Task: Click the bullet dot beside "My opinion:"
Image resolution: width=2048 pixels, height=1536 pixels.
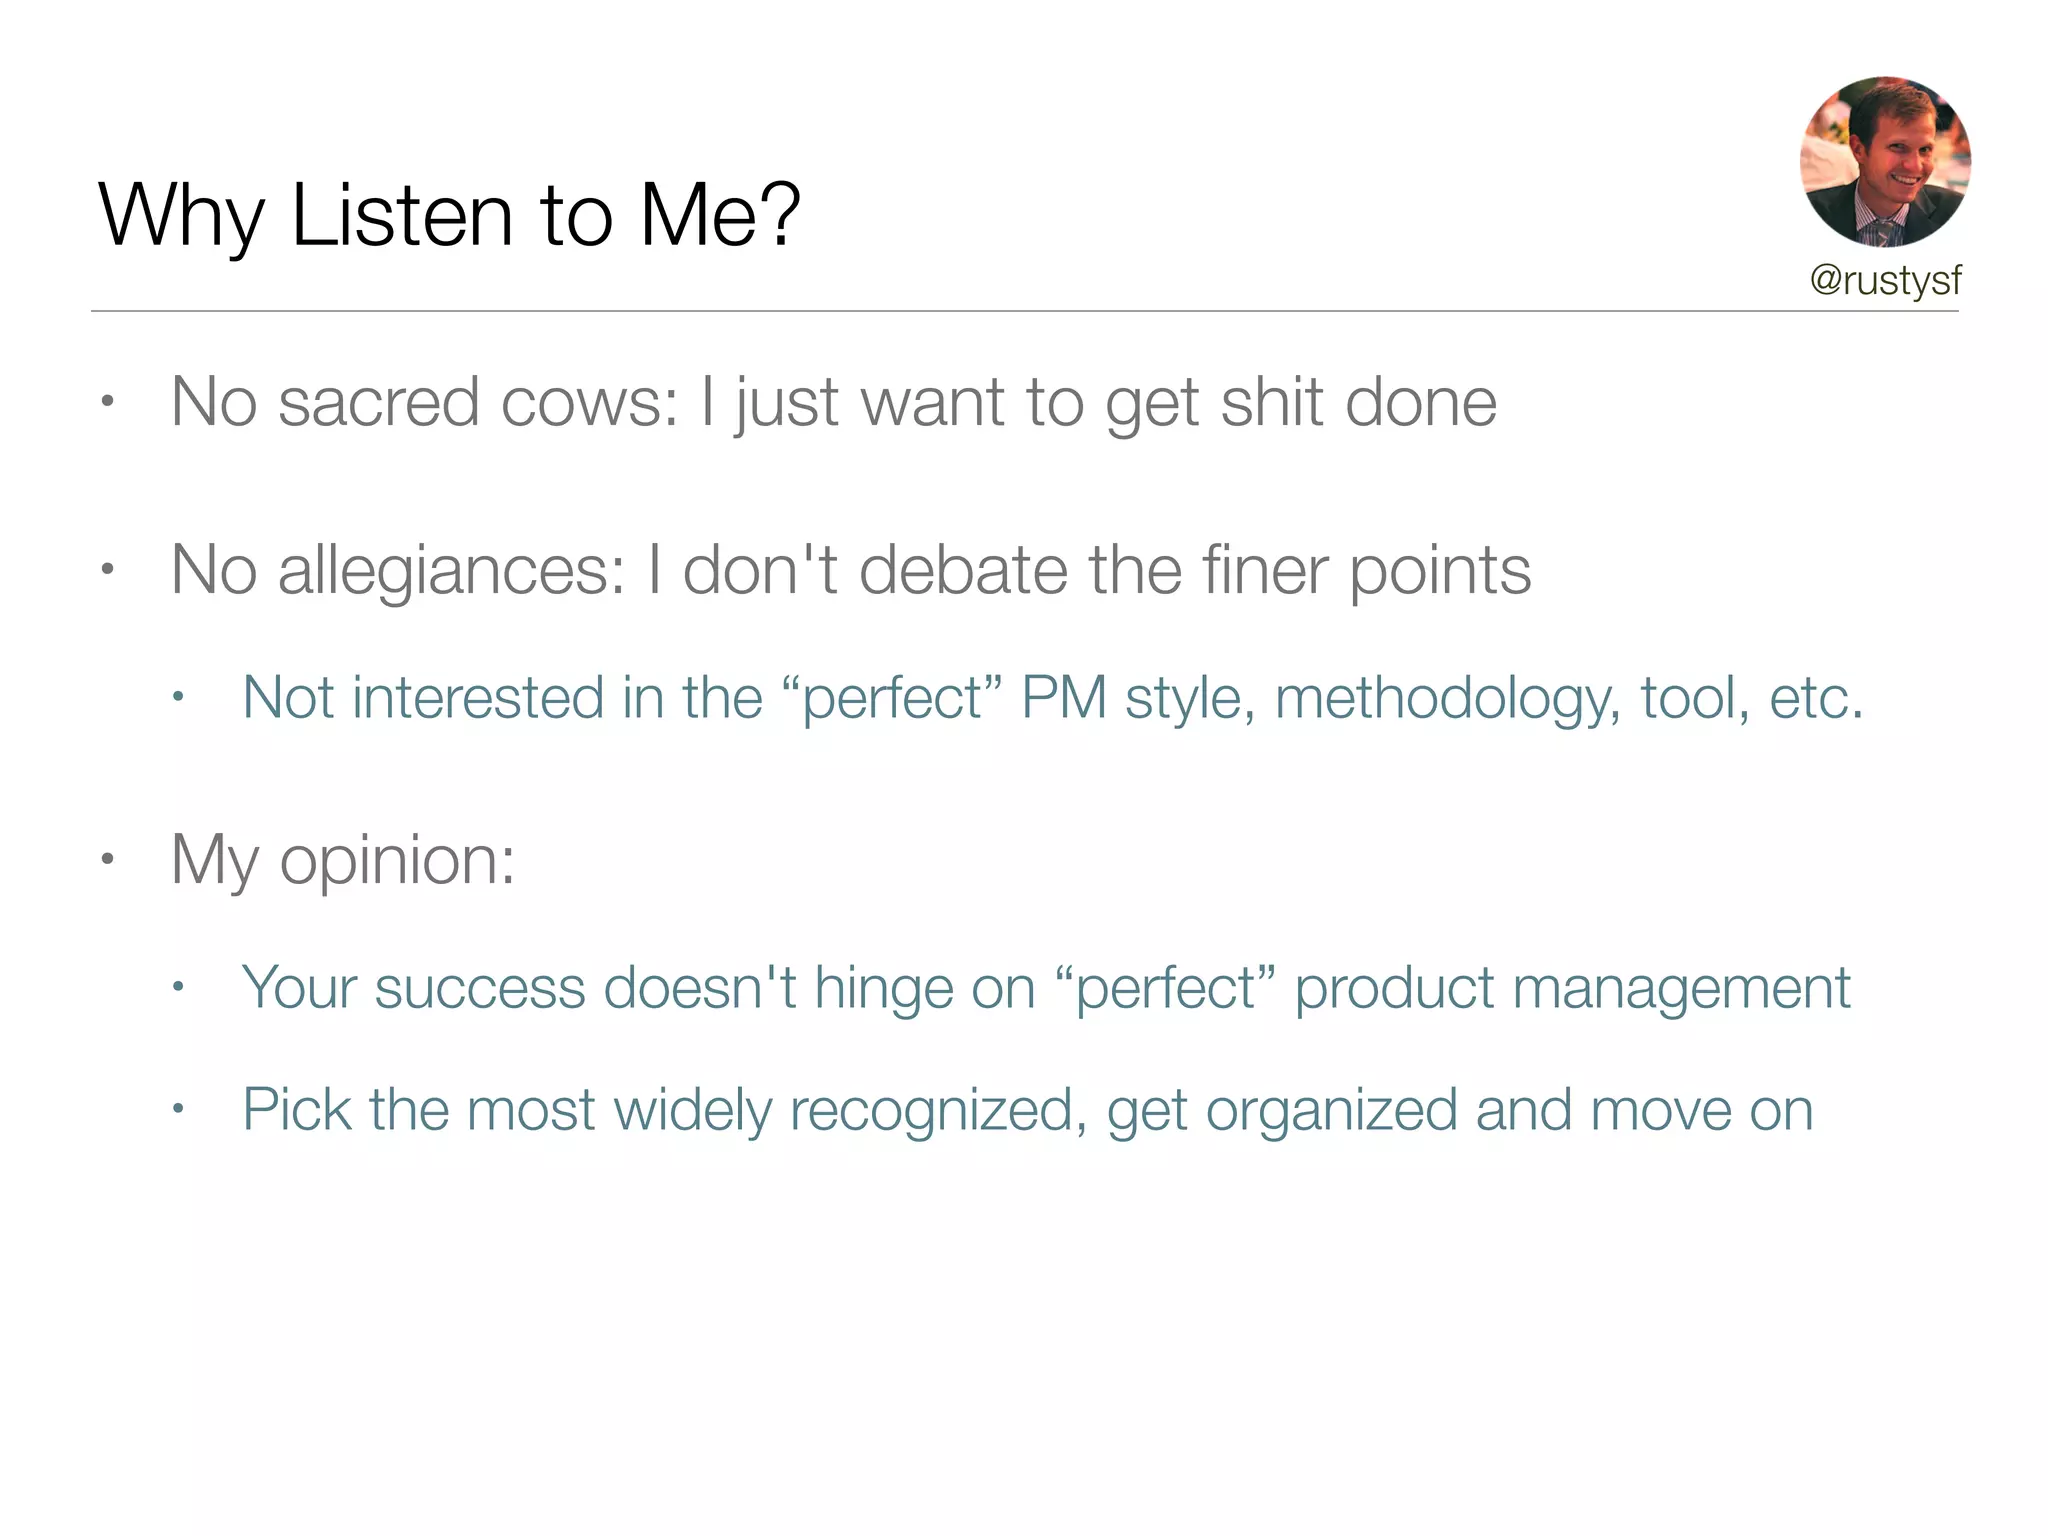Action: pos(108,860)
